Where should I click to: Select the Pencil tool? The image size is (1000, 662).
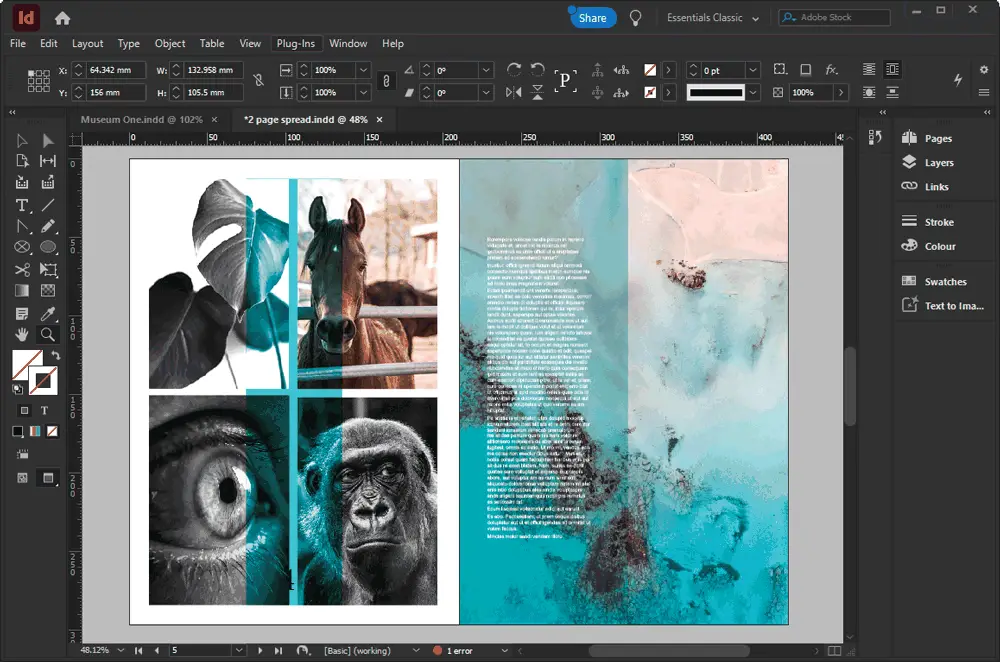48,226
